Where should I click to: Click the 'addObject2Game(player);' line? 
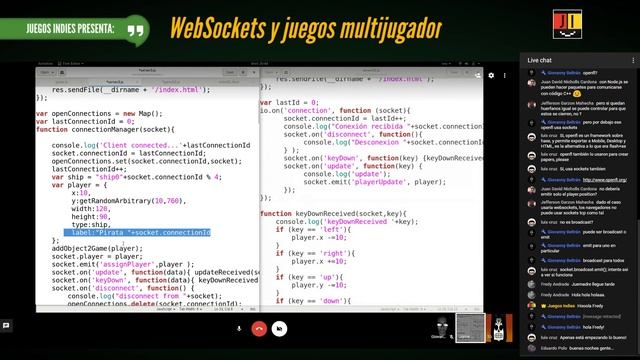[x=97, y=248]
